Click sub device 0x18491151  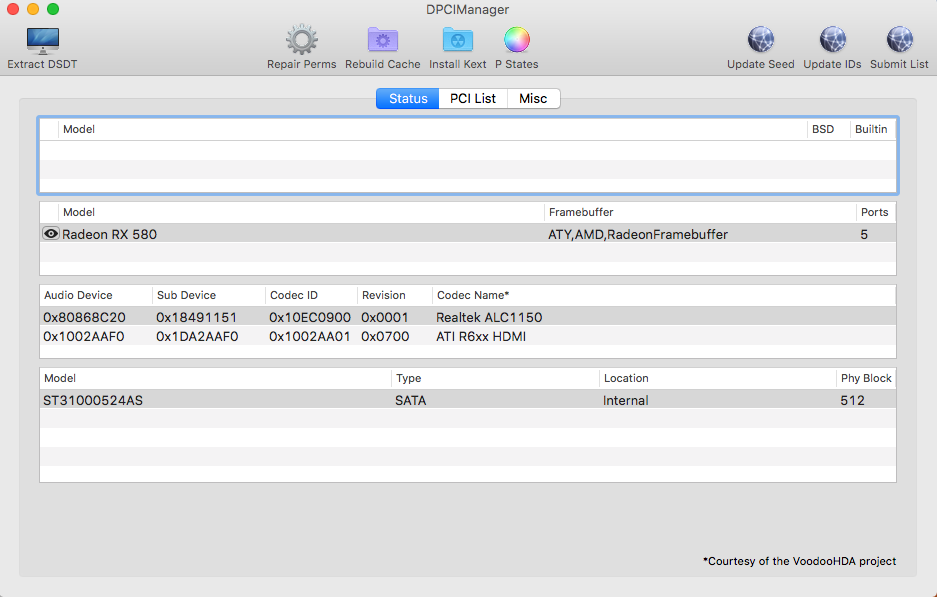click(197, 317)
